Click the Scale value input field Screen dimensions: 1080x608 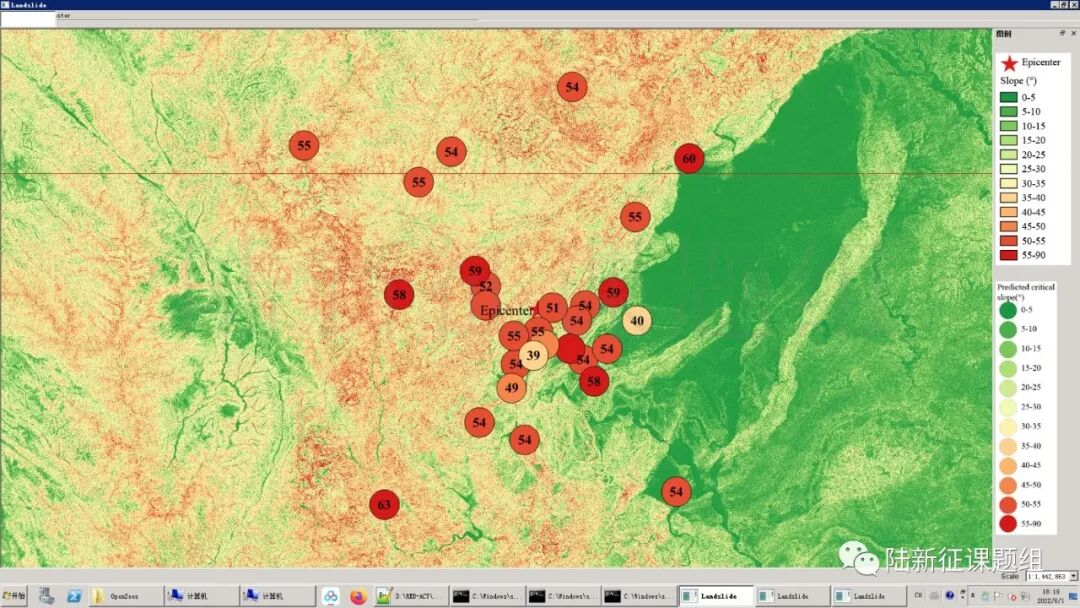[1047, 576]
